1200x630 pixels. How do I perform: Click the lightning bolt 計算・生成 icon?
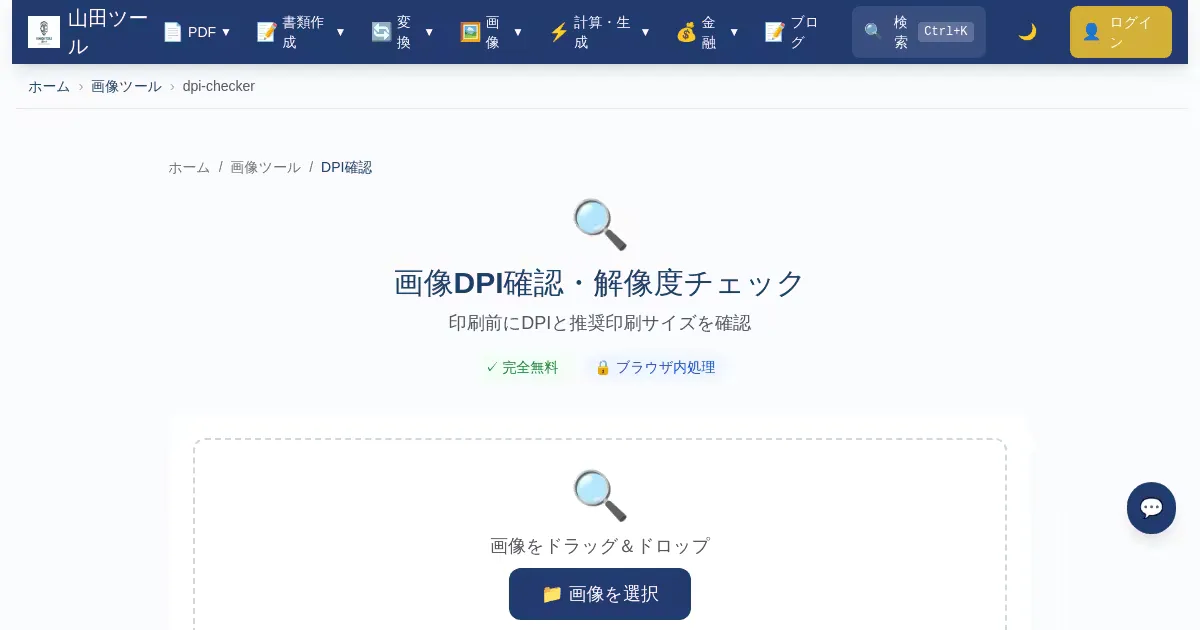click(559, 32)
